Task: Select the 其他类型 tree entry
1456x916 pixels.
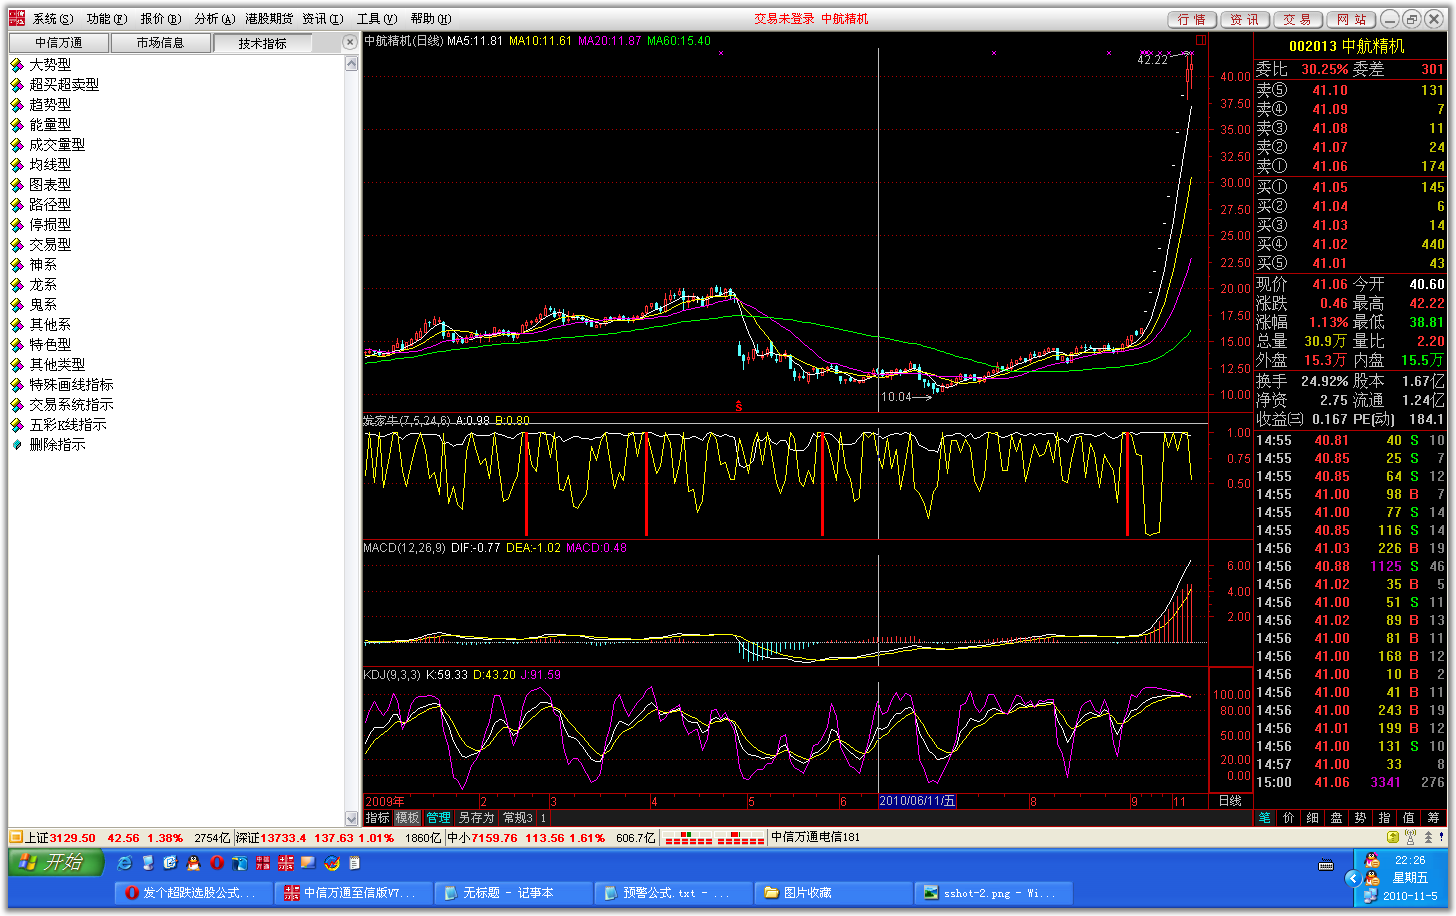Action: click(x=57, y=365)
